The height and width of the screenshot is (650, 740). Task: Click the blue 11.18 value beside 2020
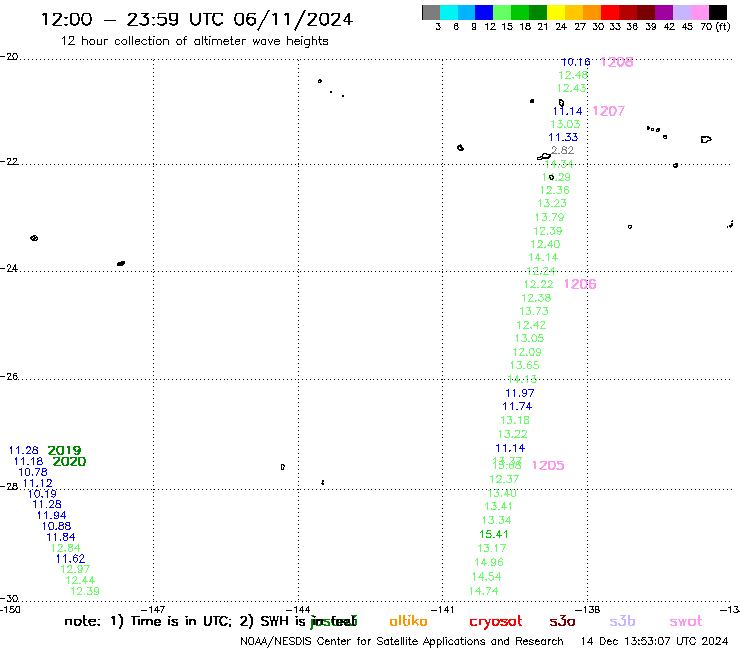pos(28,461)
